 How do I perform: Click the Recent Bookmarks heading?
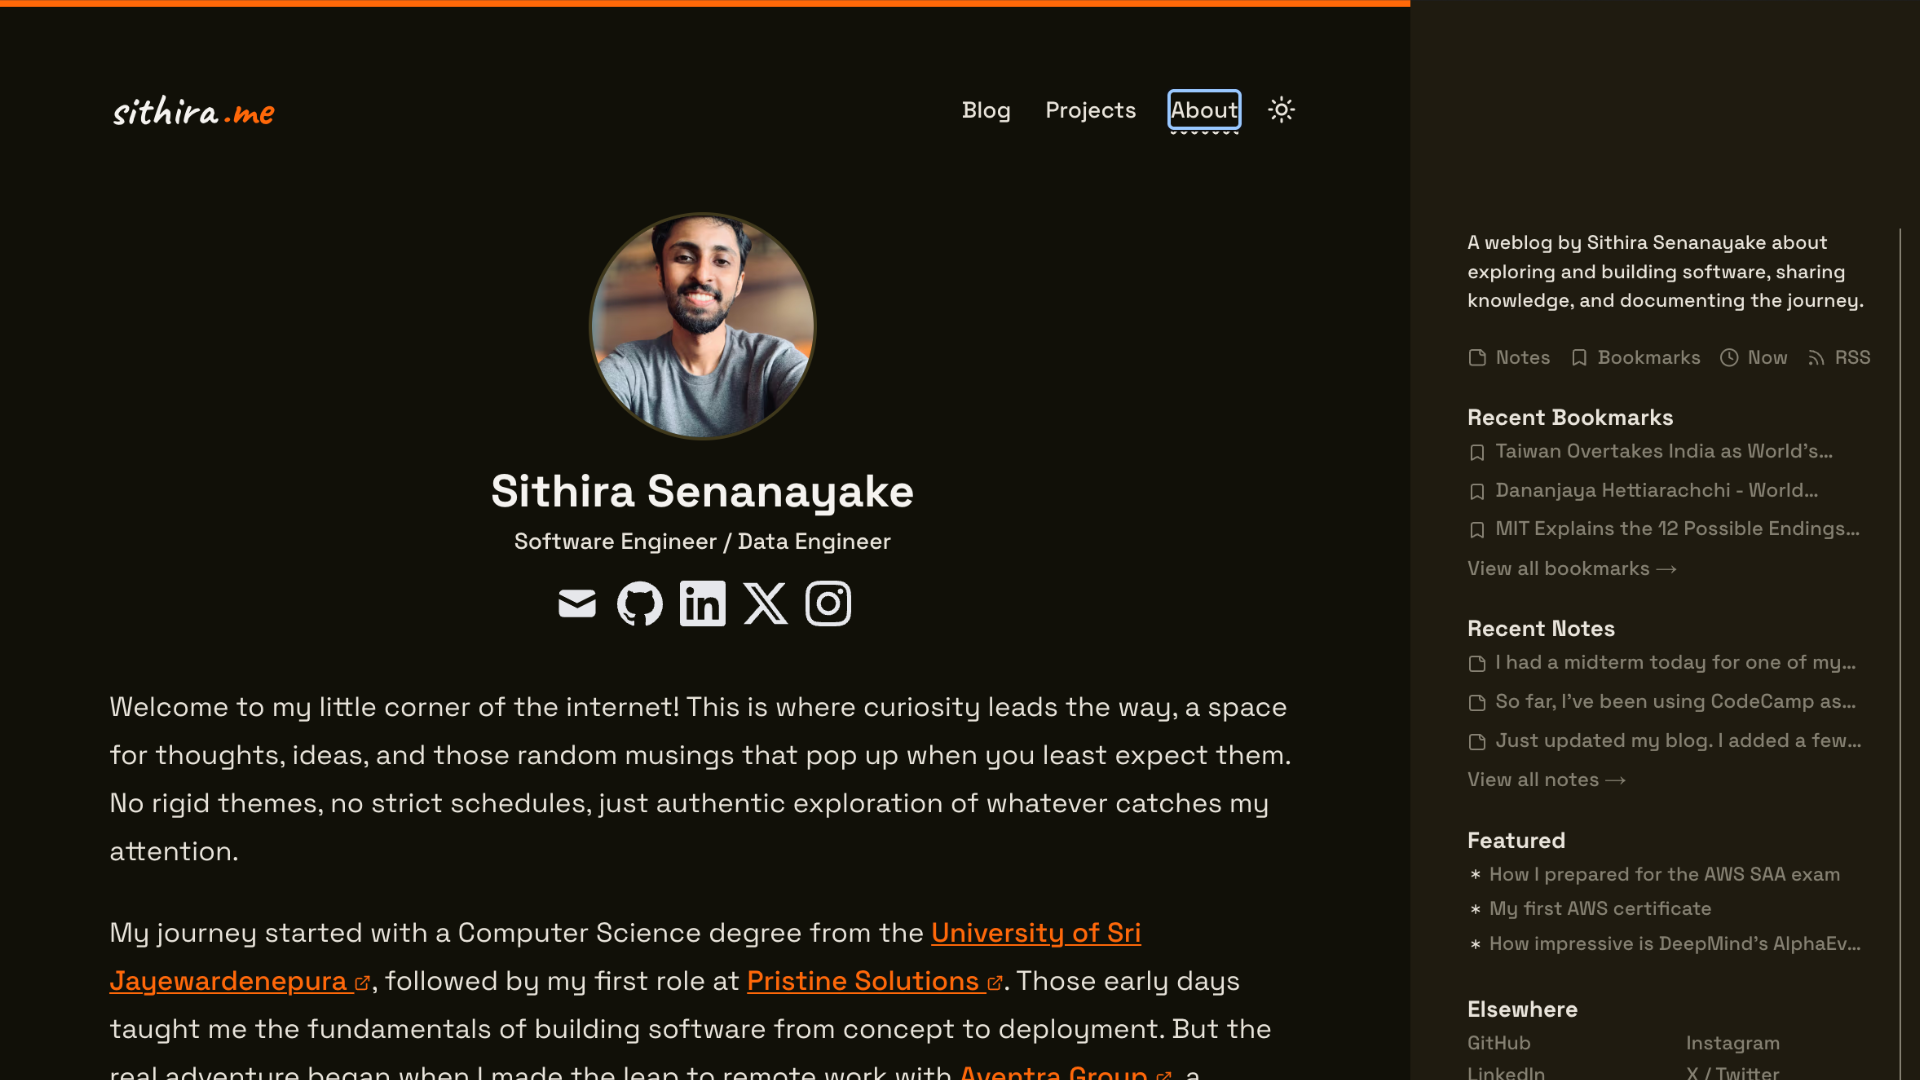click(1570, 418)
